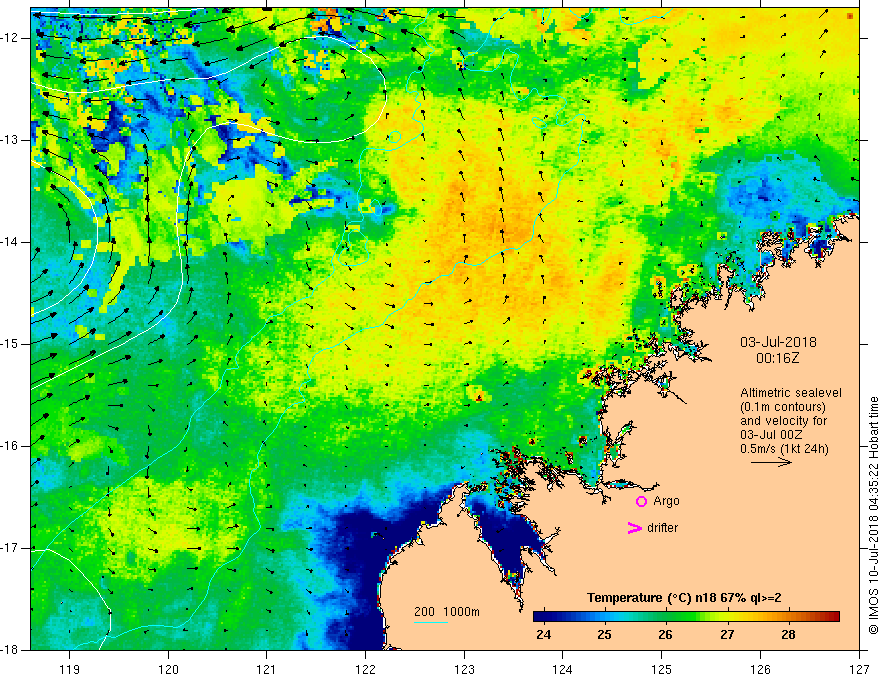Click colorbar tick label '24'
880x680 pixels.
(x=543, y=635)
